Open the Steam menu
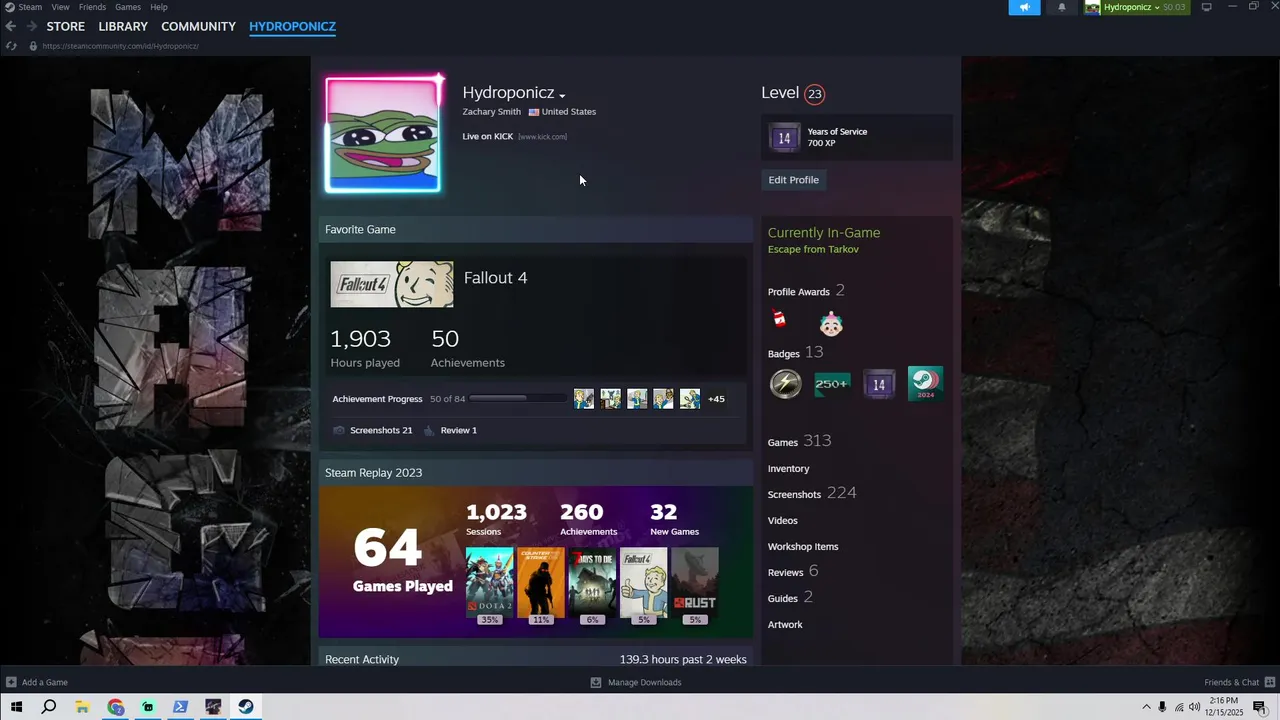 tap(30, 7)
